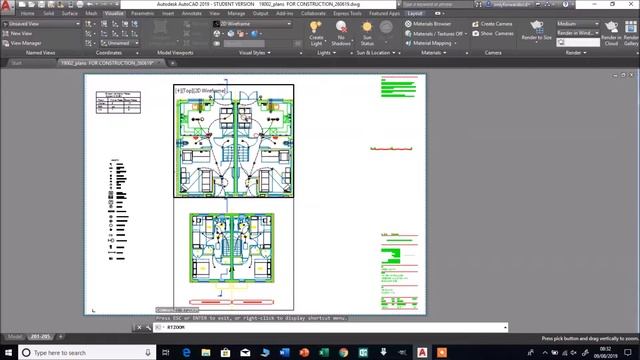The image size is (640, 360).
Task: Switch to the Solid ribbon tab
Action: pos(49,13)
